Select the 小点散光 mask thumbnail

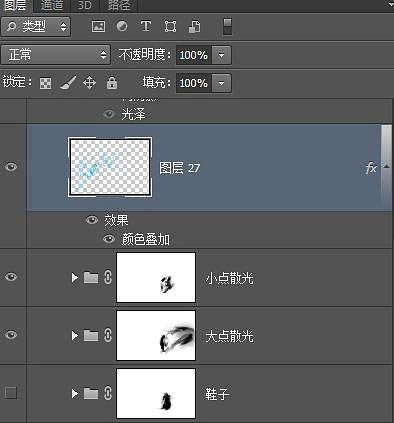coord(156,277)
